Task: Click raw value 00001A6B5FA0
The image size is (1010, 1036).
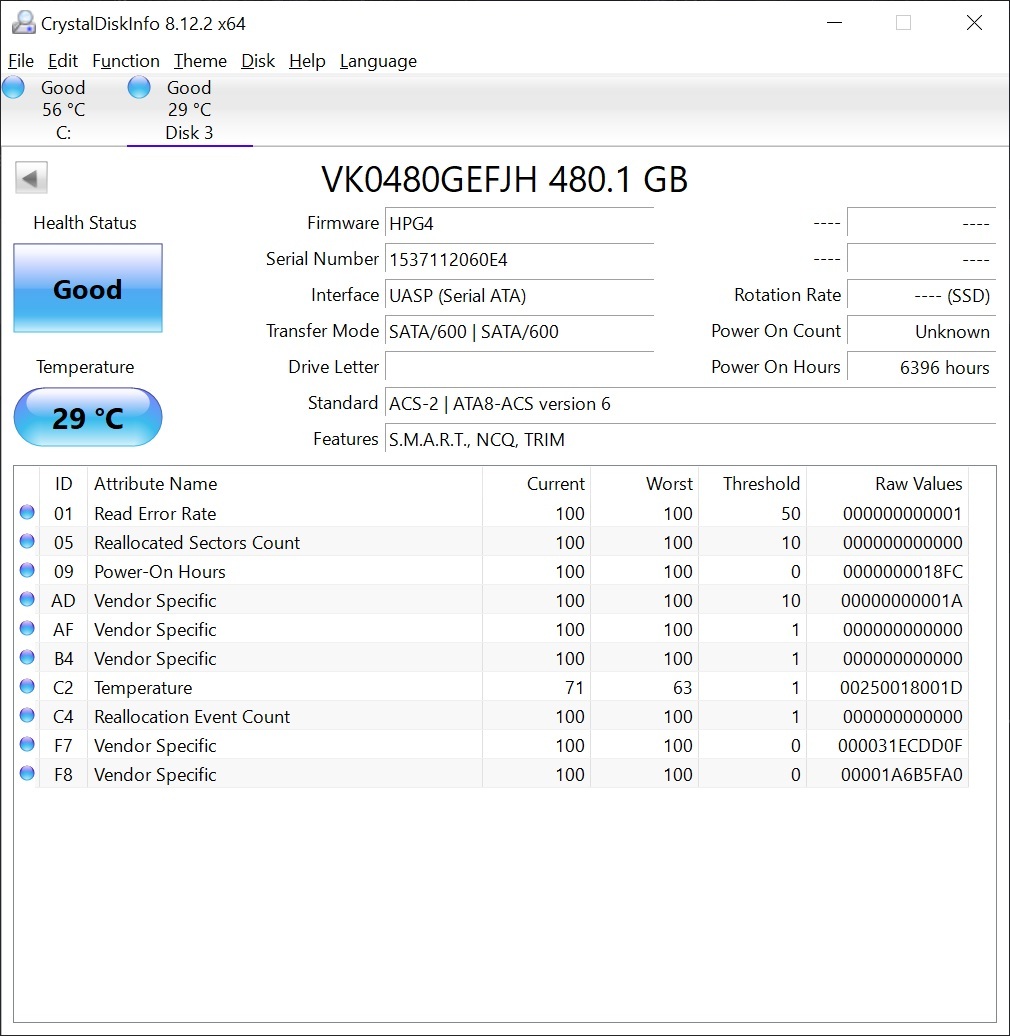Action: (x=902, y=774)
